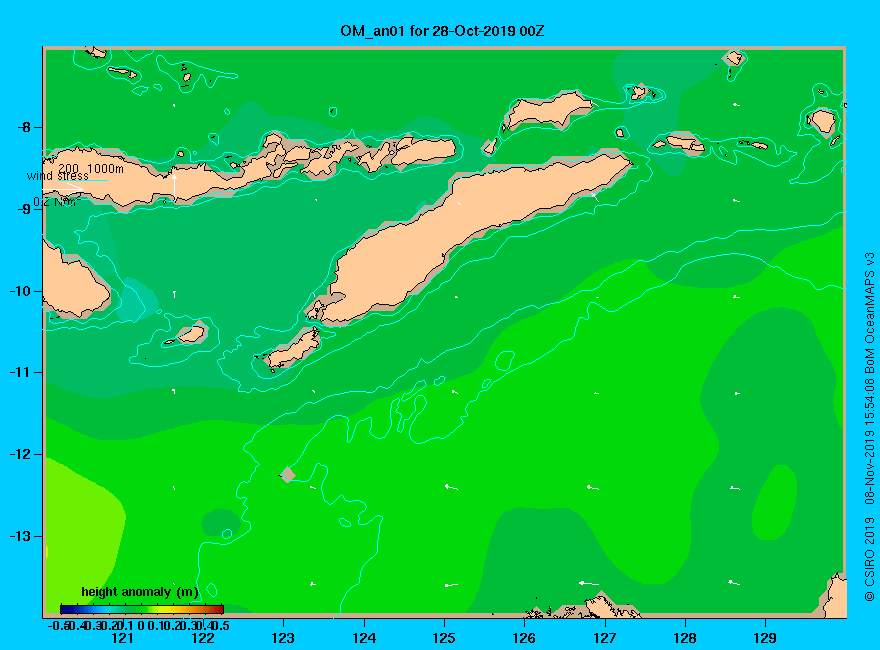
Task: Click the "127" longitude axis label
Action: coord(604,638)
